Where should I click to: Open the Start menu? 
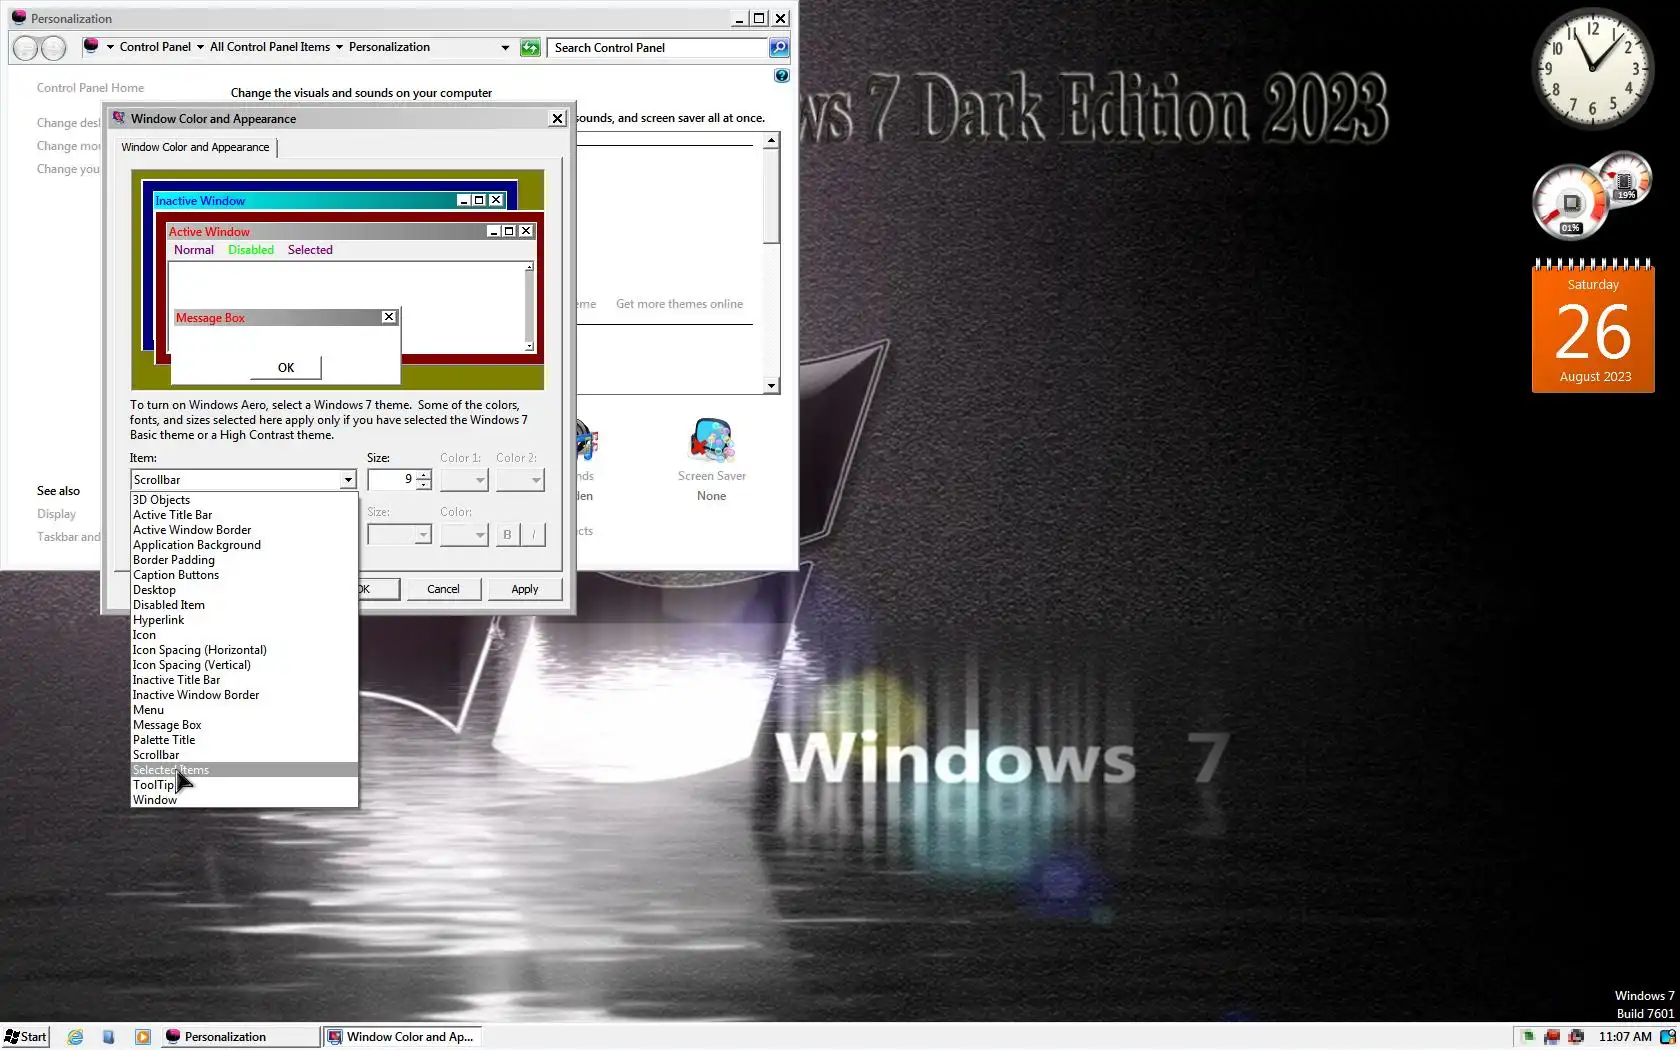click(26, 1037)
